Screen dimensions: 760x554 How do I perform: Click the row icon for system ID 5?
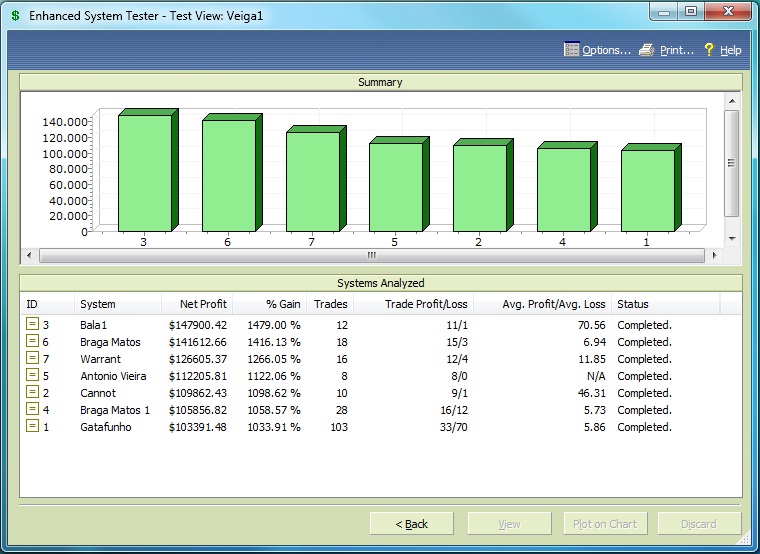[32, 375]
